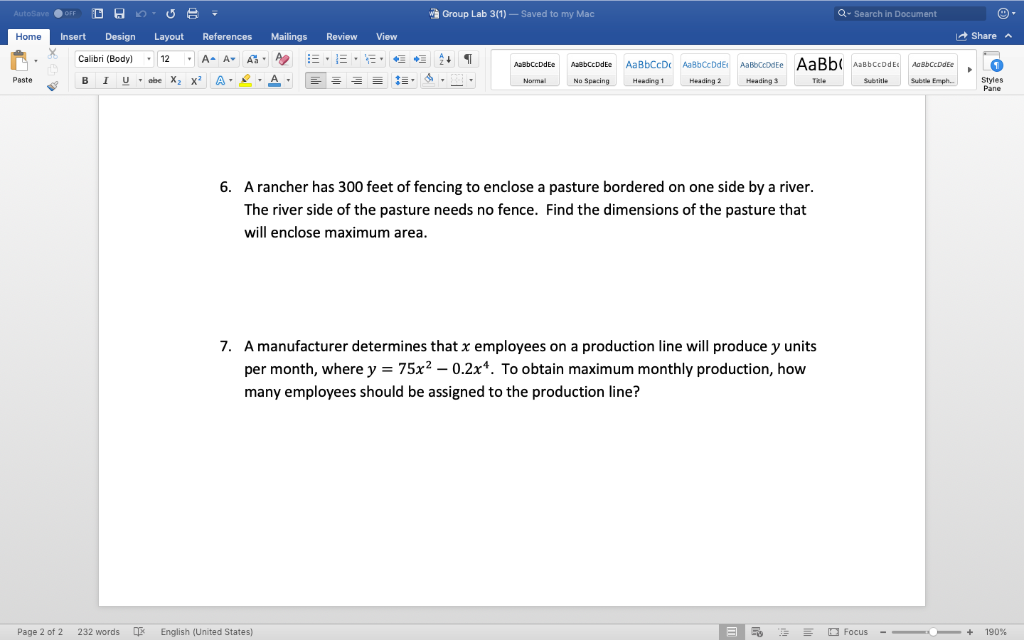Click the zoom slider handle
Screen dimensions: 1024x640
click(933, 632)
